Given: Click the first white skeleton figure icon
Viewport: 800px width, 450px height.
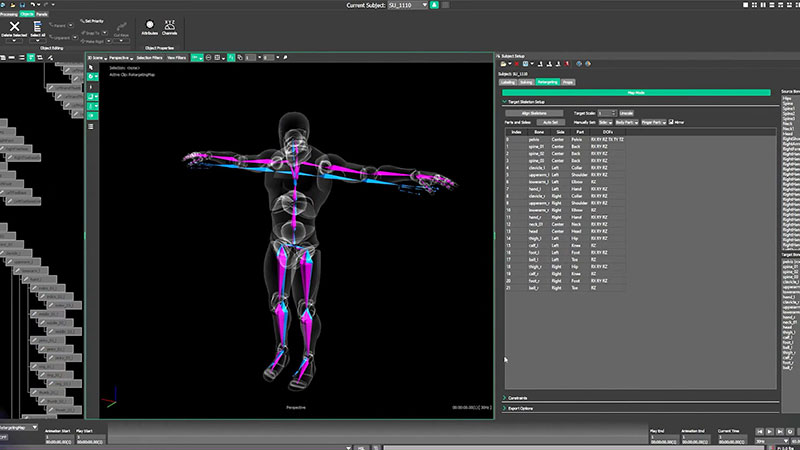Looking at the screenshot, I should tap(540, 64).
